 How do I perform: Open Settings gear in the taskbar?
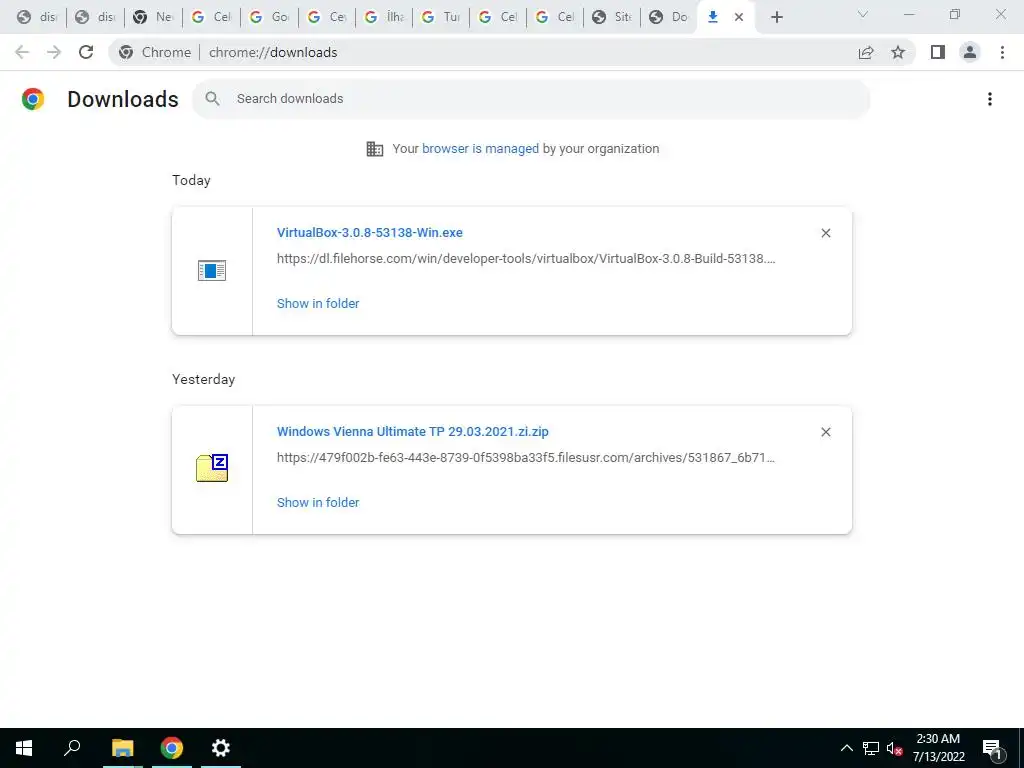(x=221, y=748)
